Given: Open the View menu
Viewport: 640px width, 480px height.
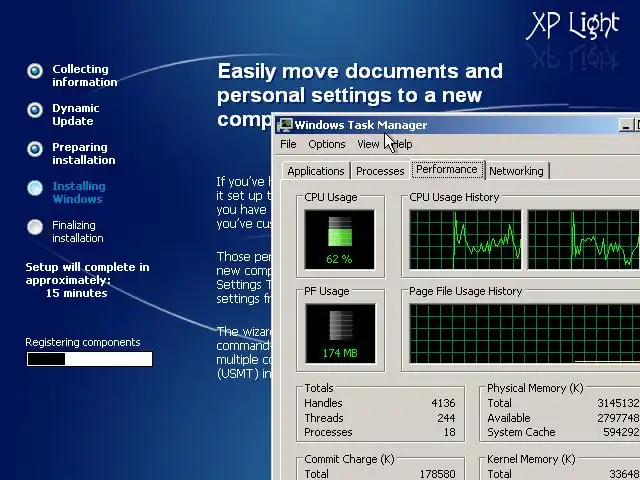Looking at the screenshot, I should tap(368, 144).
